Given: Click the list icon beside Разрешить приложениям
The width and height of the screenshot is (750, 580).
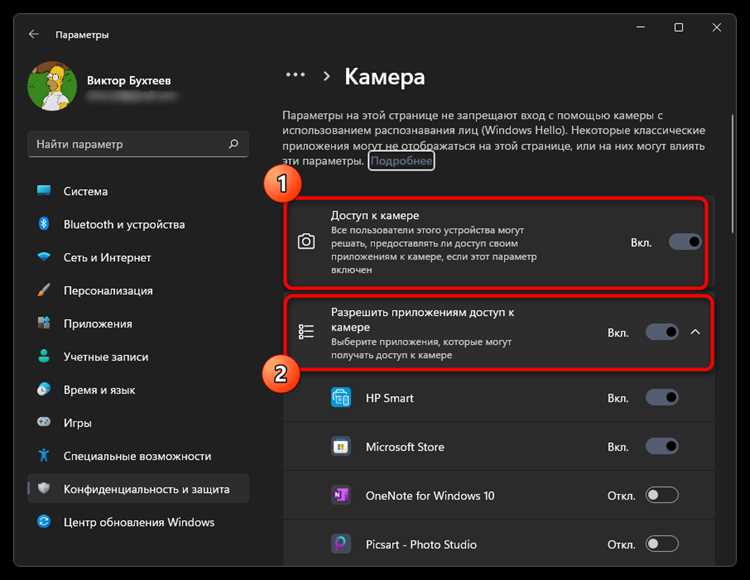Looking at the screenshot, I should pyautogui.click(x=306, y=332).
